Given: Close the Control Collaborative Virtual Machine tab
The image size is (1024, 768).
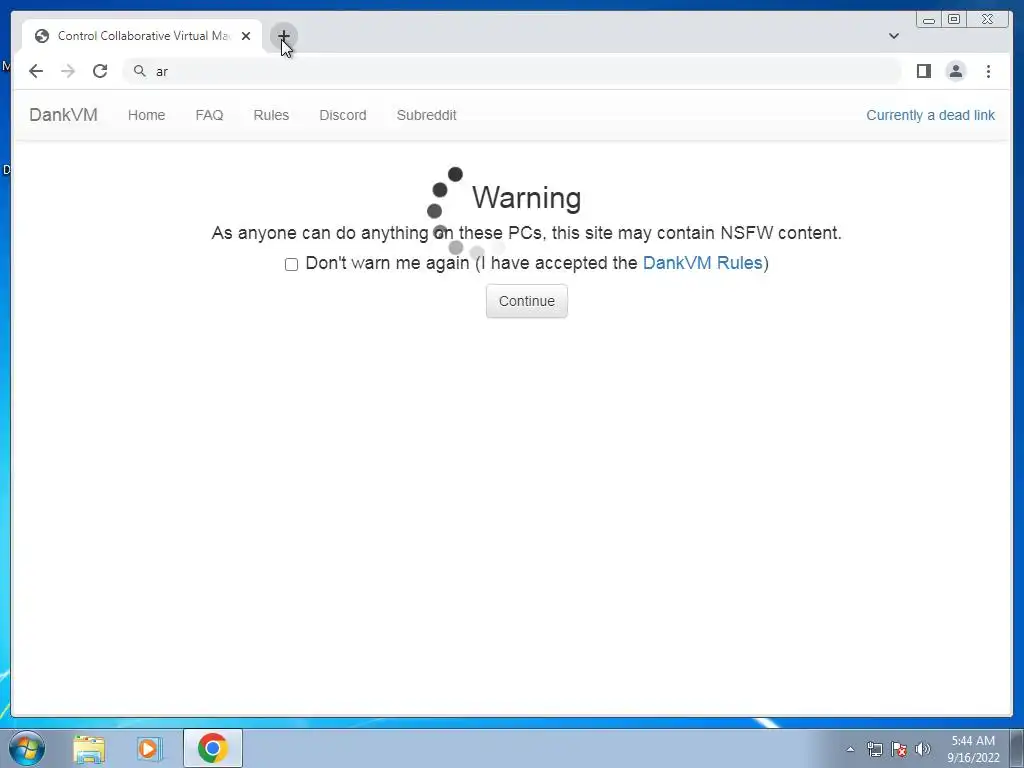Looking at the screenshot, I should pyautogui.click(x=246, y=36).
